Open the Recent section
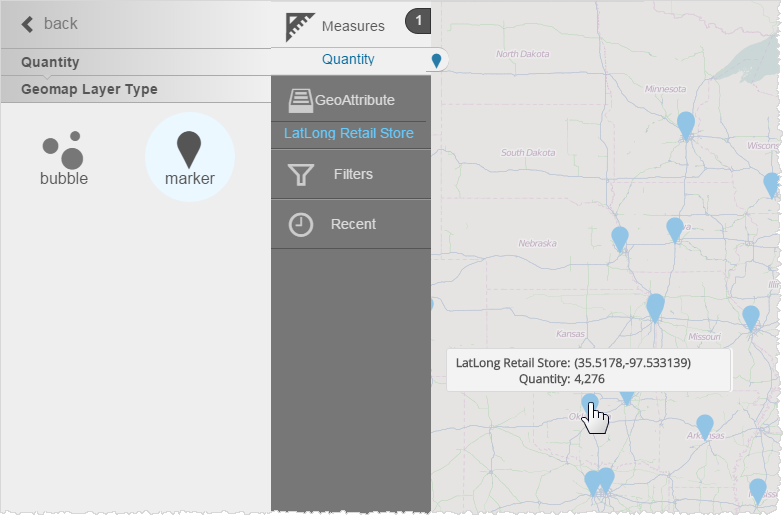 (x=353, y=225)
